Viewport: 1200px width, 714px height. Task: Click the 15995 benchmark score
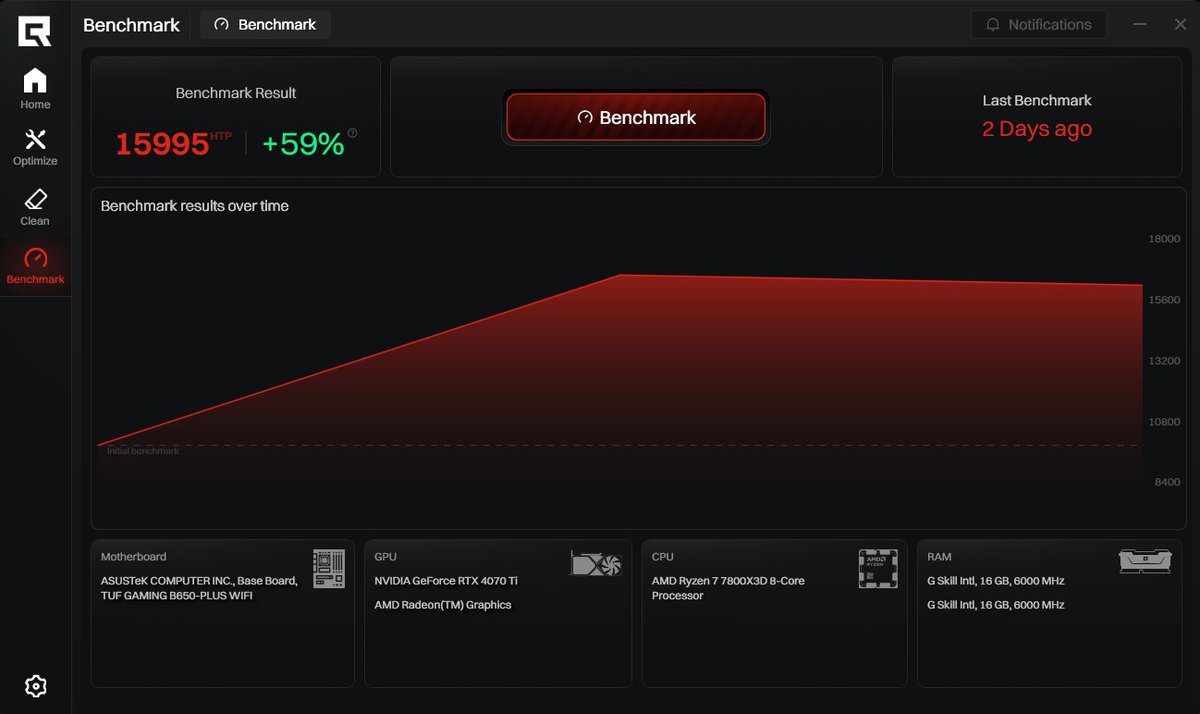(162, 144)
